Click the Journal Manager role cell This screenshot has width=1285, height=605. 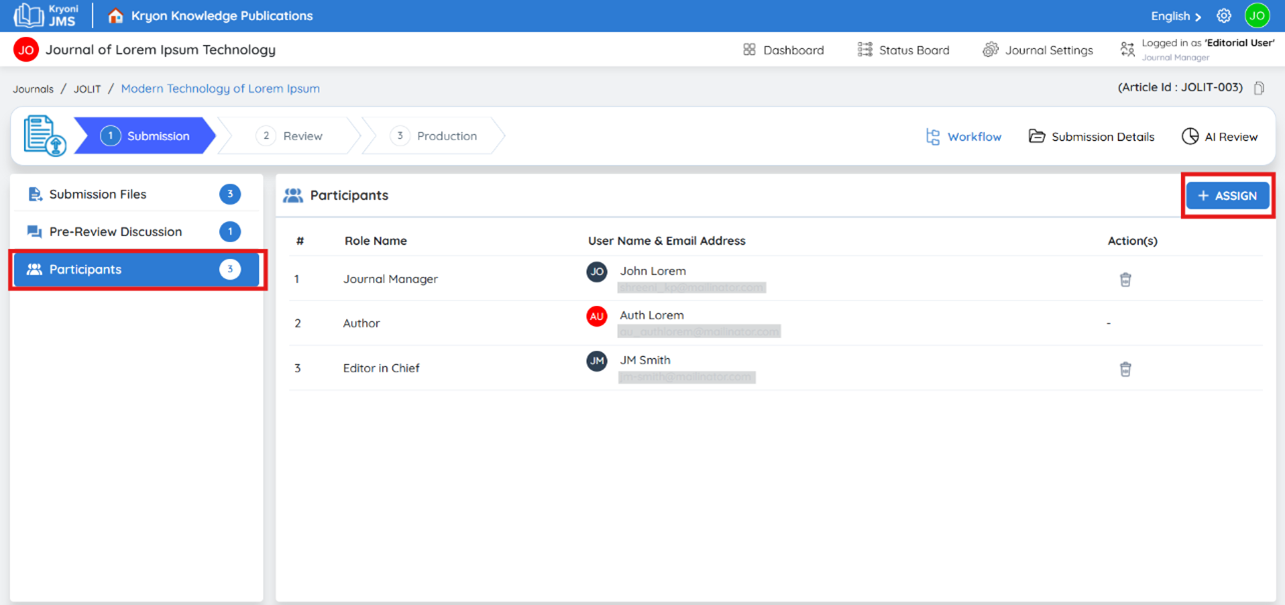coord(391,280)
